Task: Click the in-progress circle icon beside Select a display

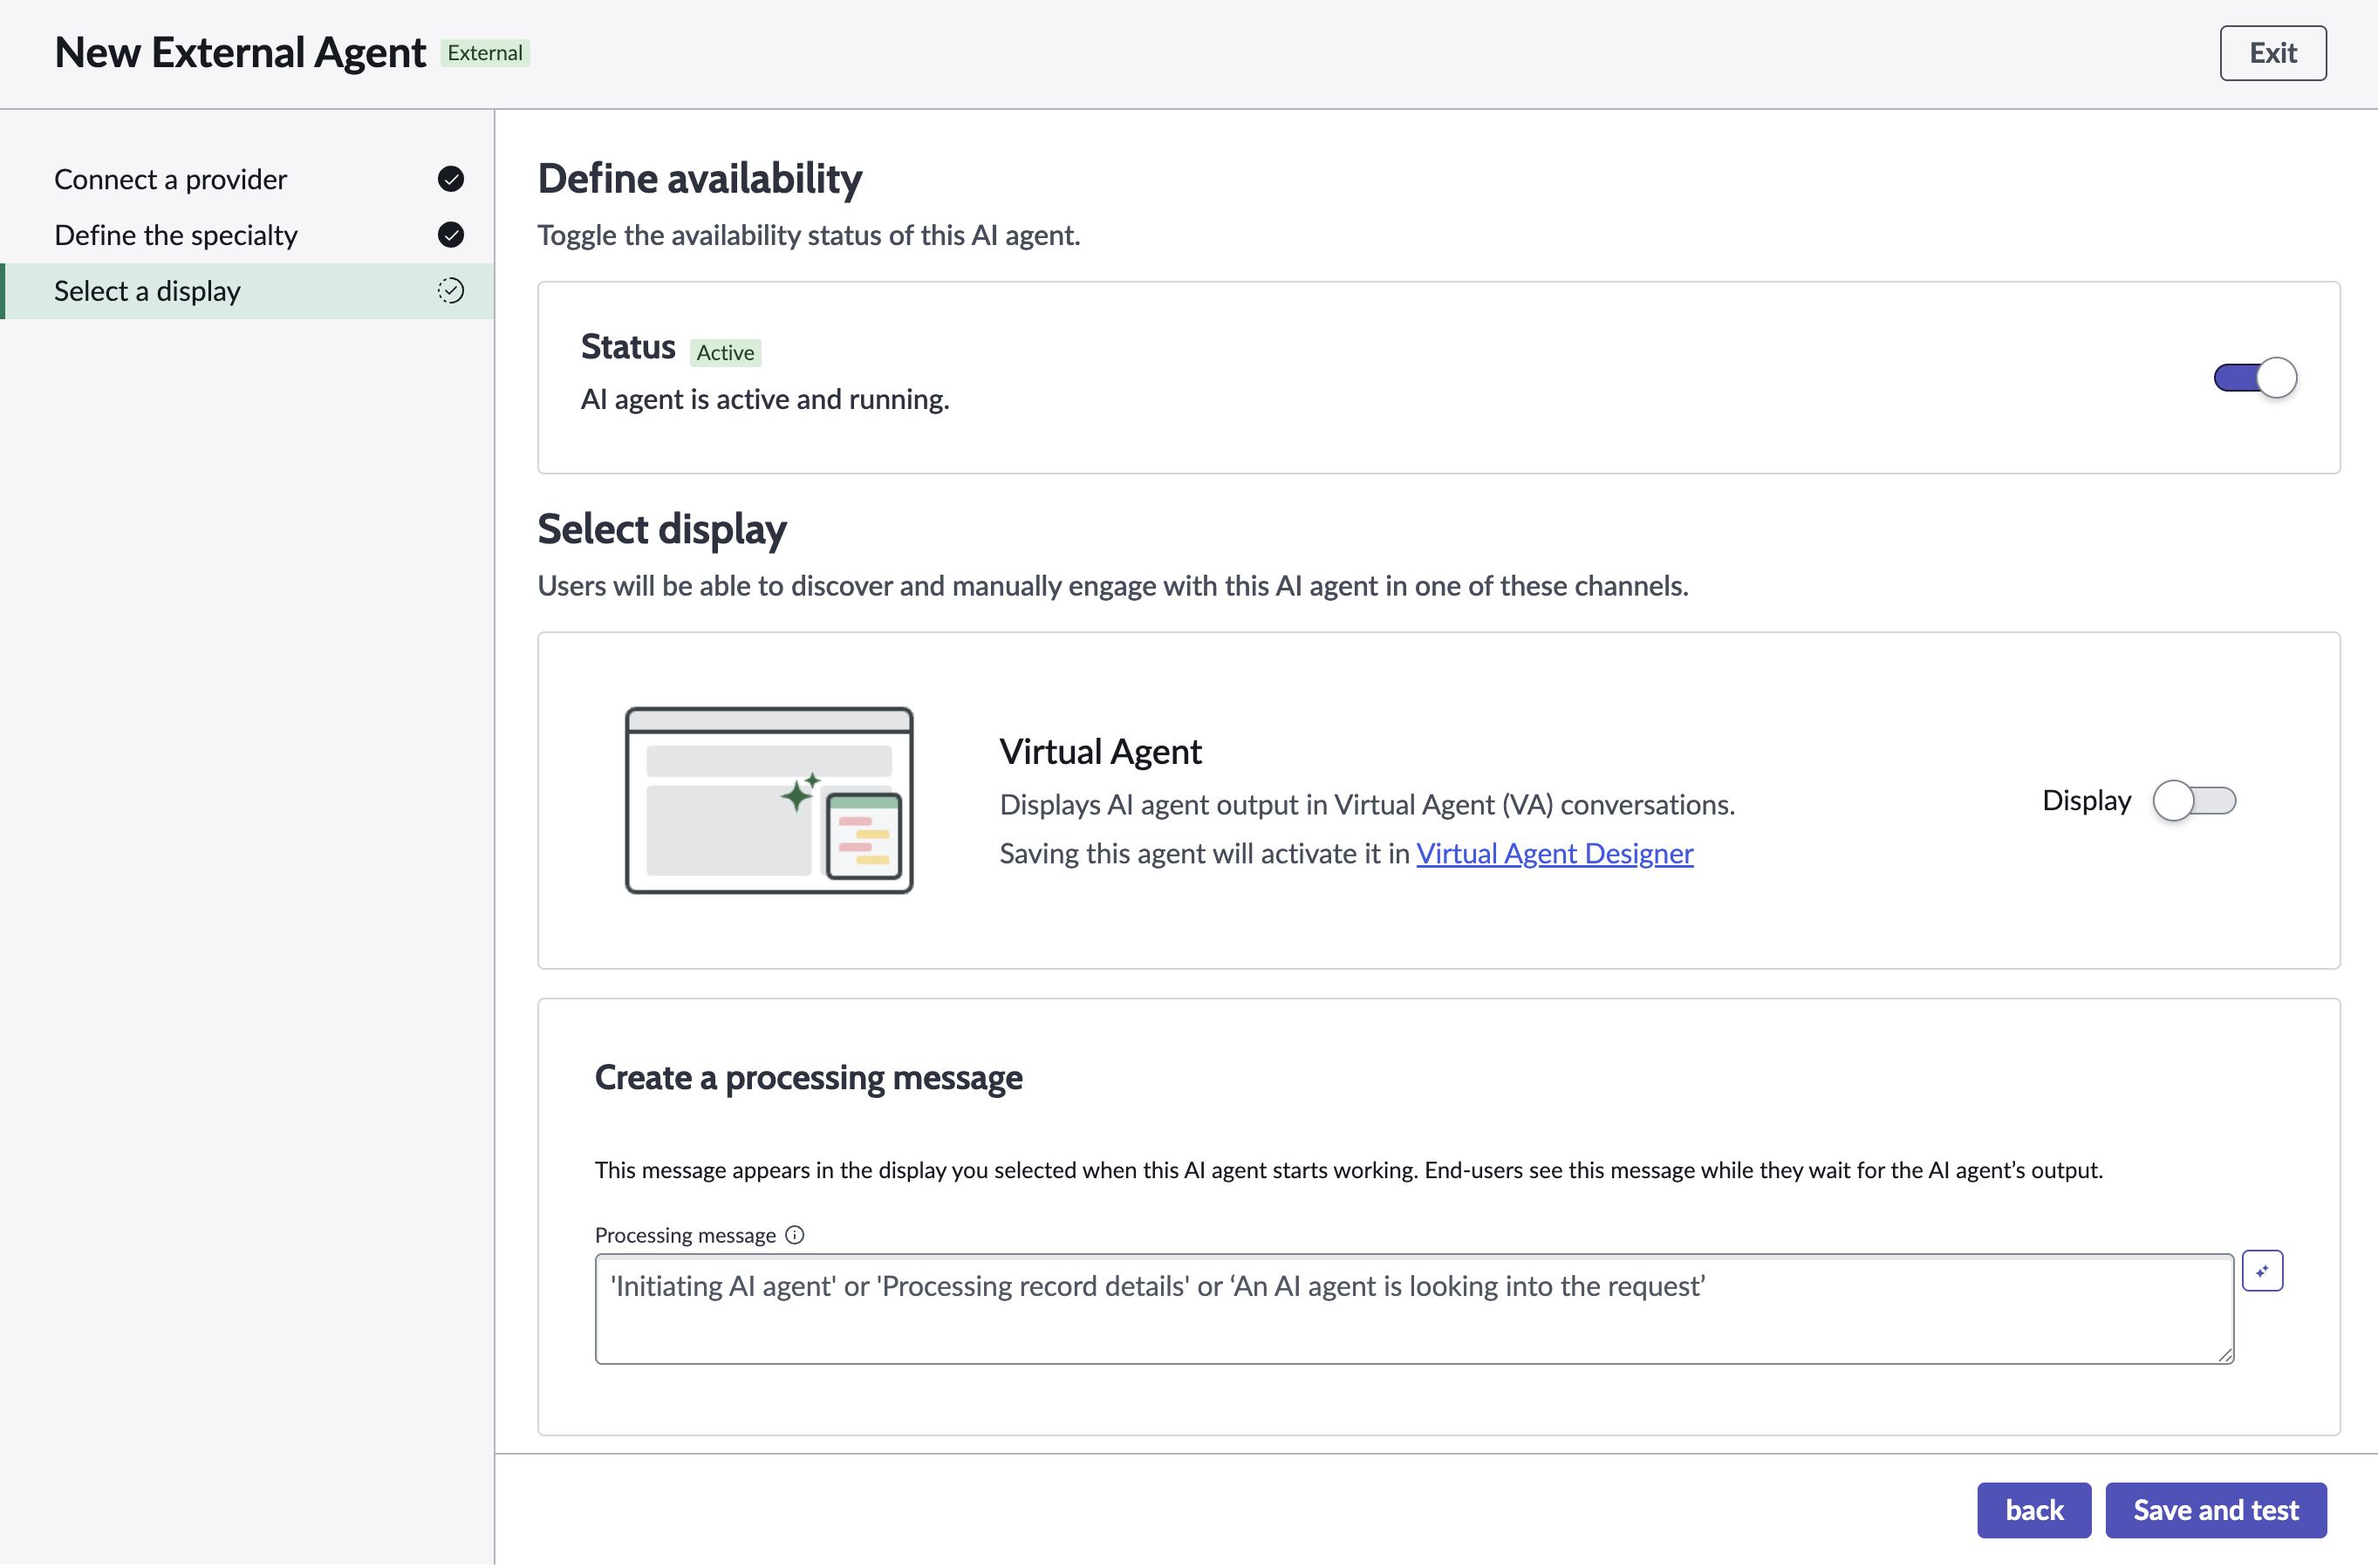Action: pos(451,291)
